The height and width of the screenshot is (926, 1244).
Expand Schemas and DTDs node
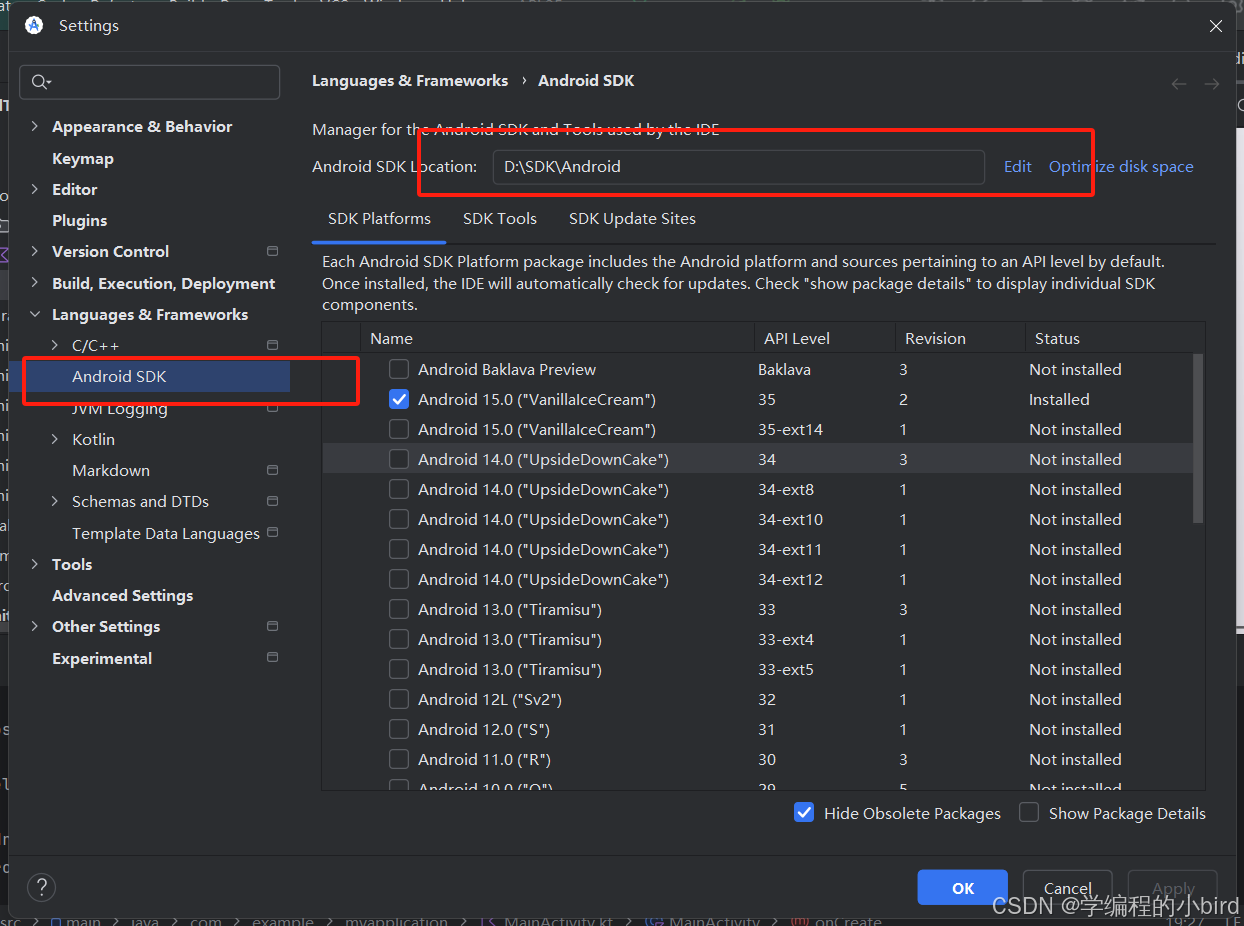pos(55,501)
